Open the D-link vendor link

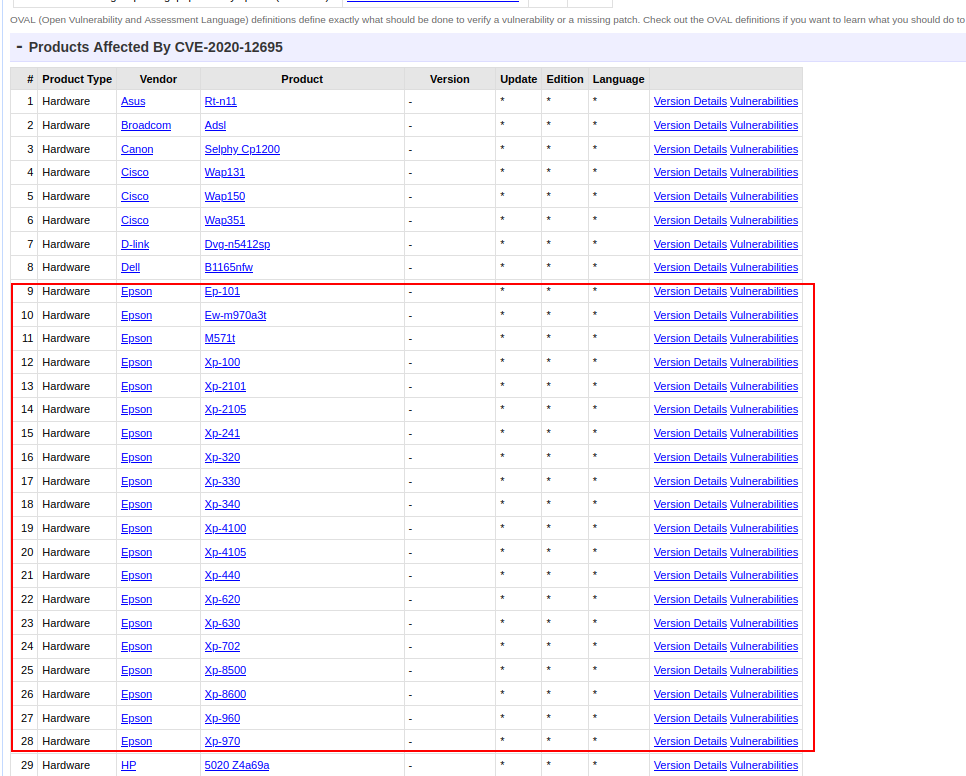[135, 245]
